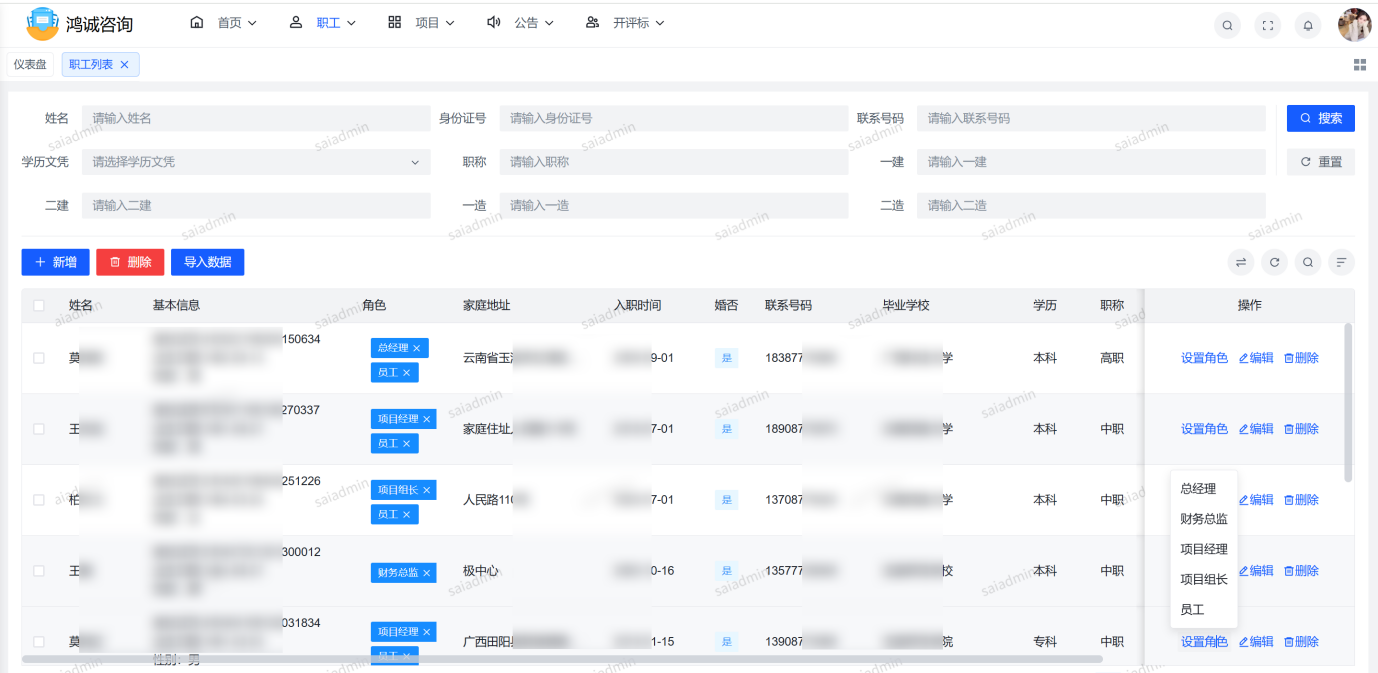Switch to the 职工列表 tab
This screenshot has width=1378, height=673.
[x=92, y=63]
